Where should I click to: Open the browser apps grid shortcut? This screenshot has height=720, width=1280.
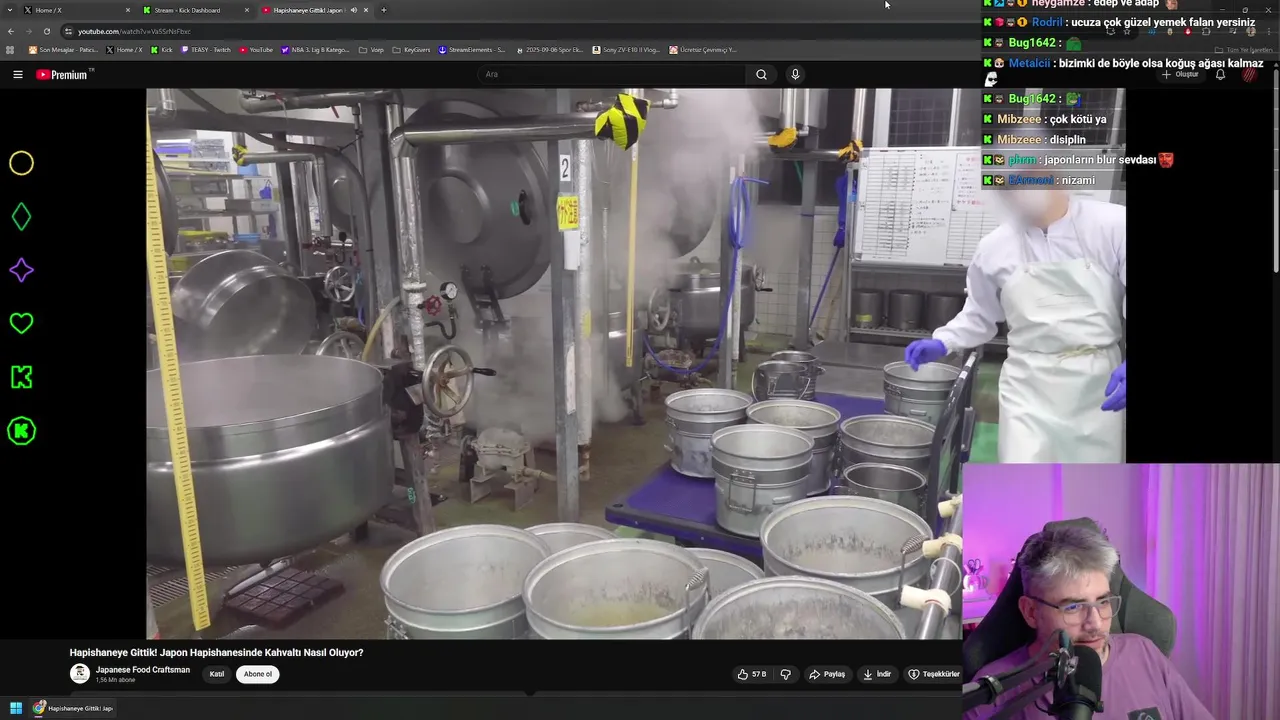point(10,50)
